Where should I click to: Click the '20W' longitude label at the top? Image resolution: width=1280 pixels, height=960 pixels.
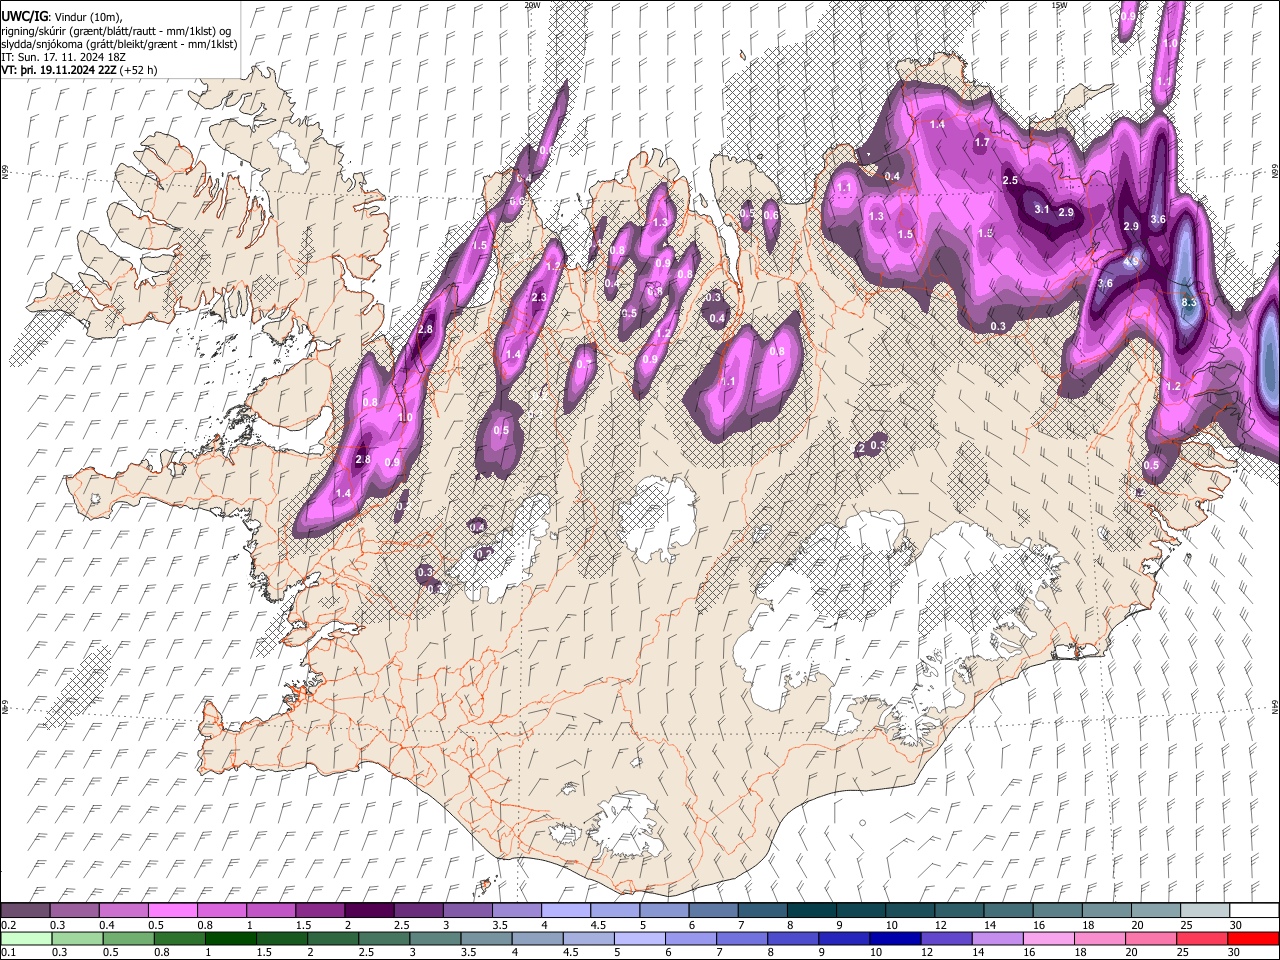[x=532, y=5]
